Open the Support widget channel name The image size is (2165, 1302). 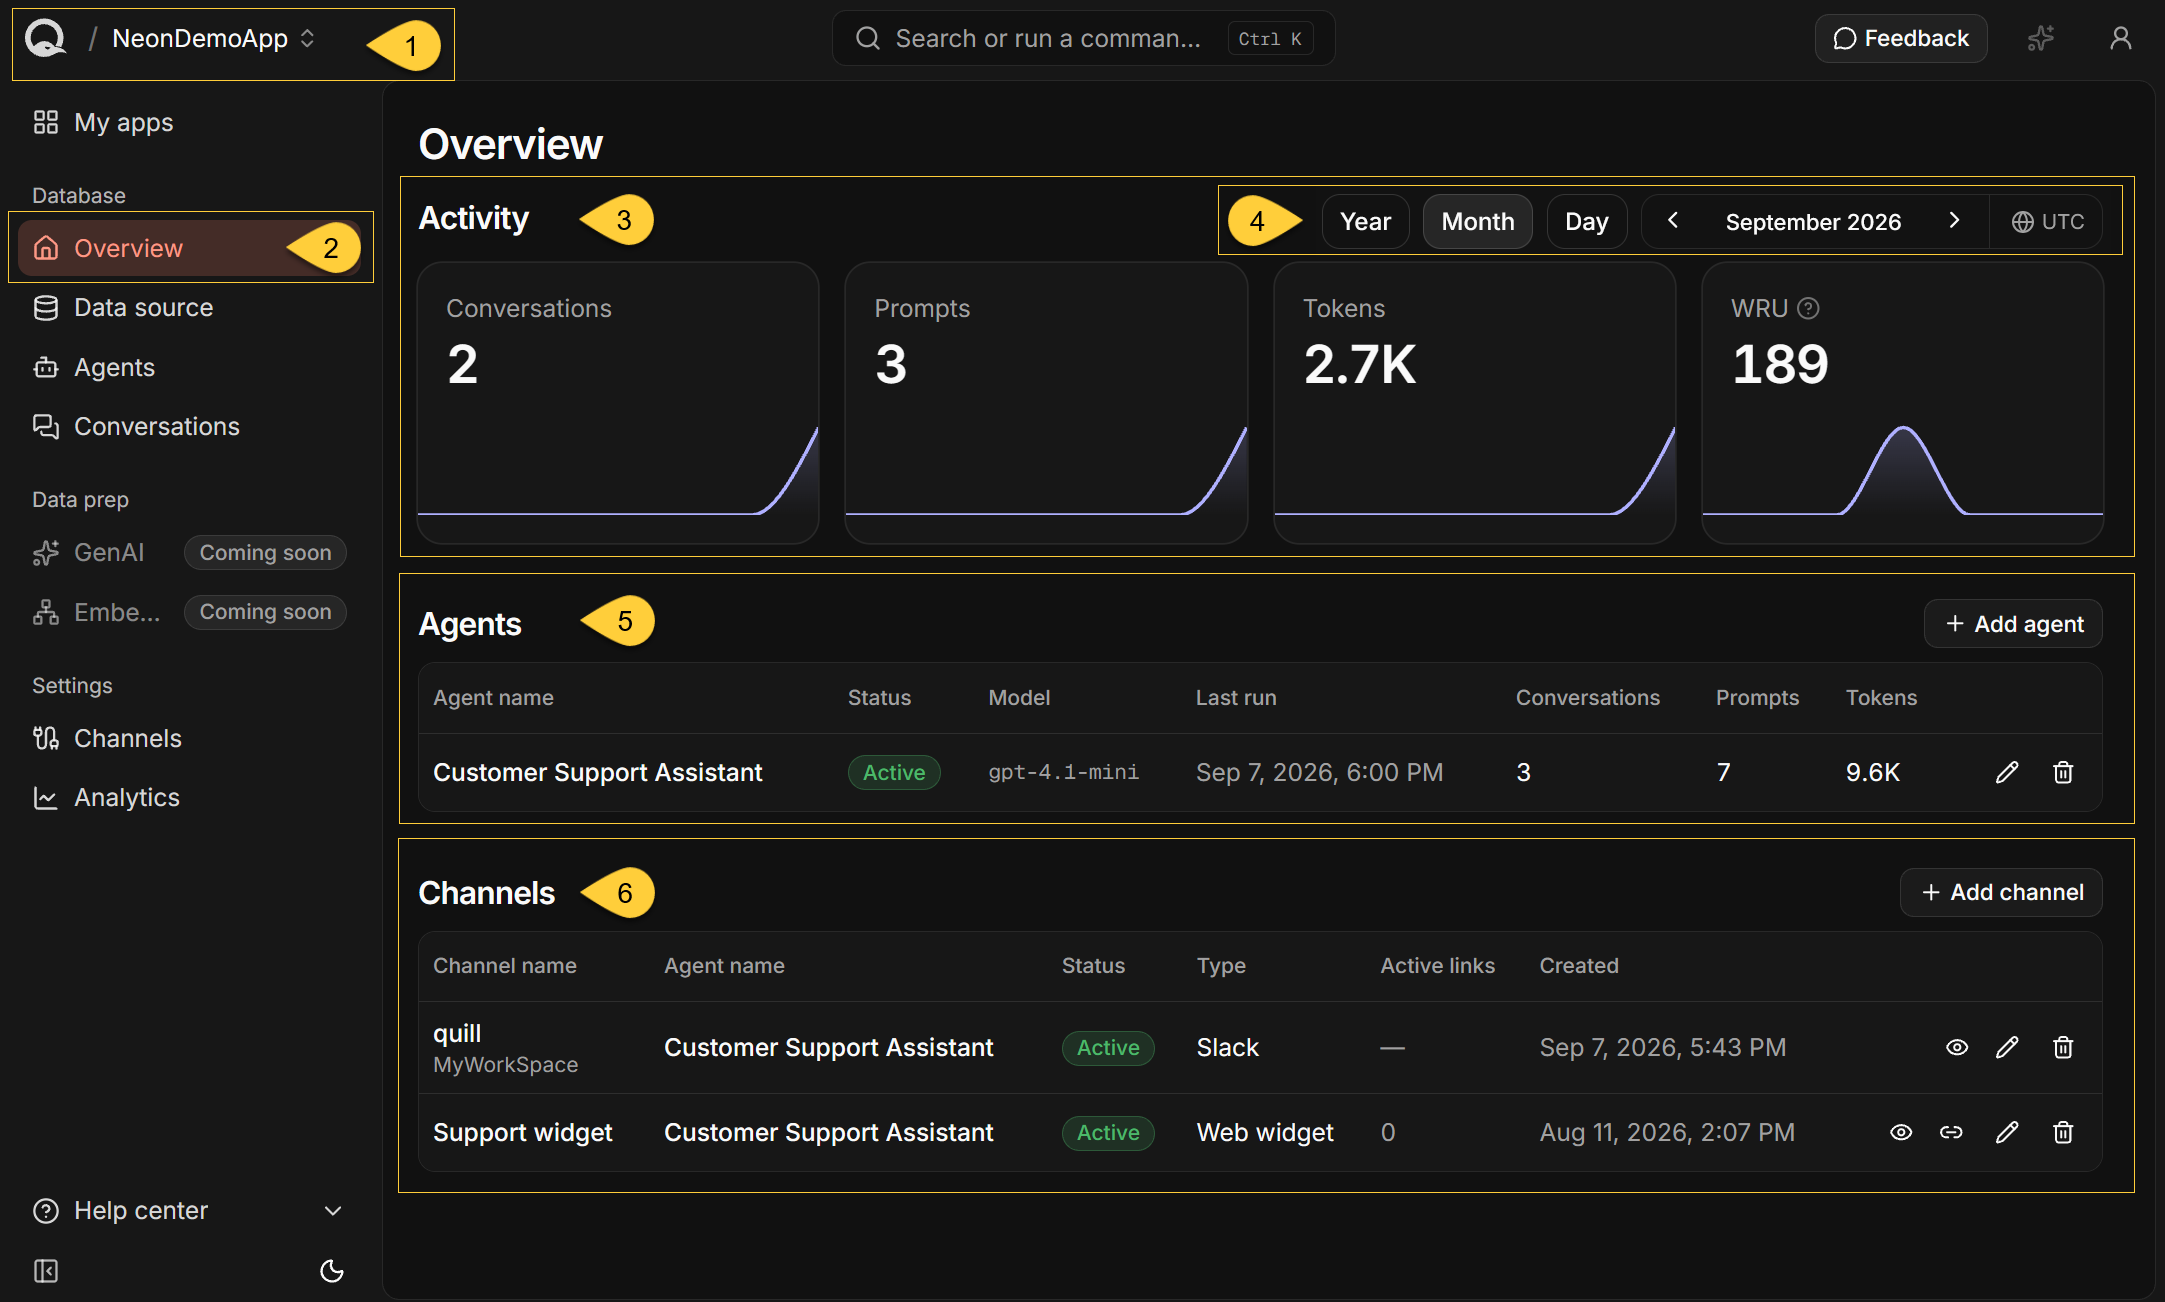(522, 1132)
